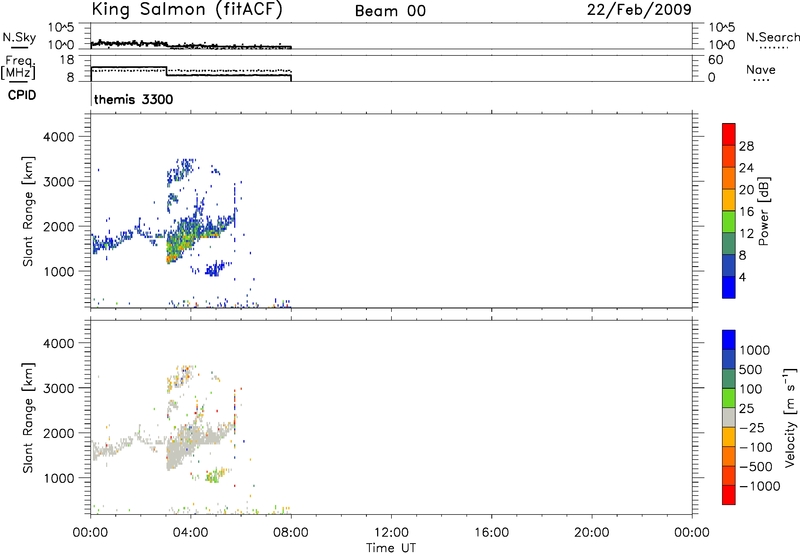Select the "Beam 00" heading

click(x=390, y=11)
